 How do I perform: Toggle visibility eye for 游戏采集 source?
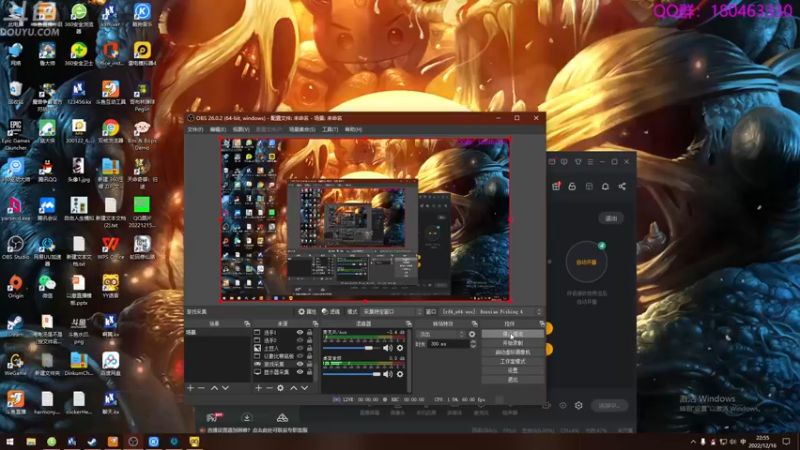[300, 364]
